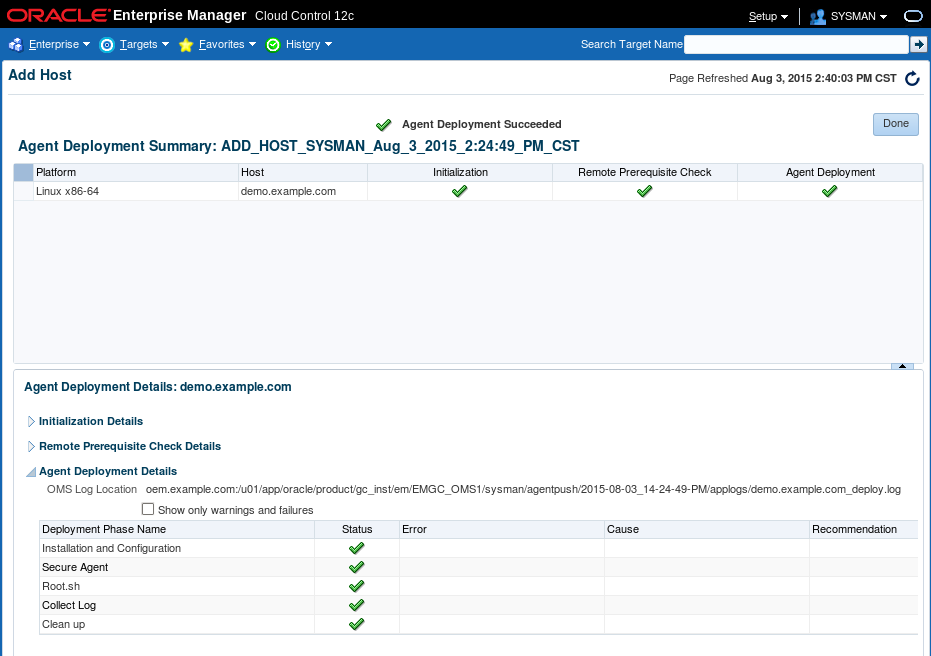Open the Setup dropdown menu
Screen dimensions: 931x656
pos(768,17)
